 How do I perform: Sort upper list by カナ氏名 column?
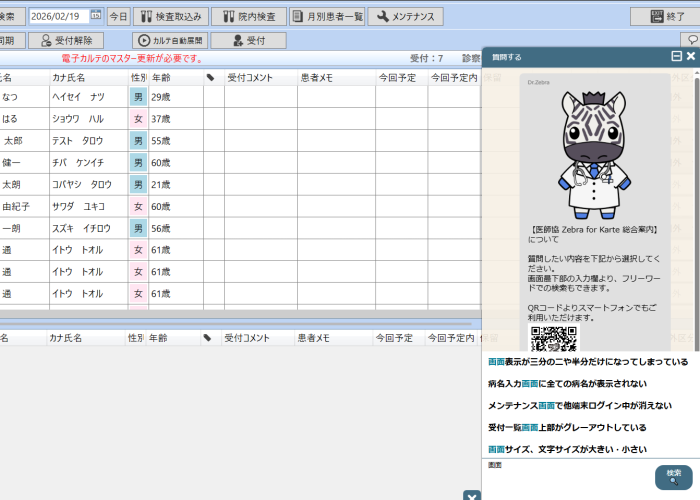(89, 78)
